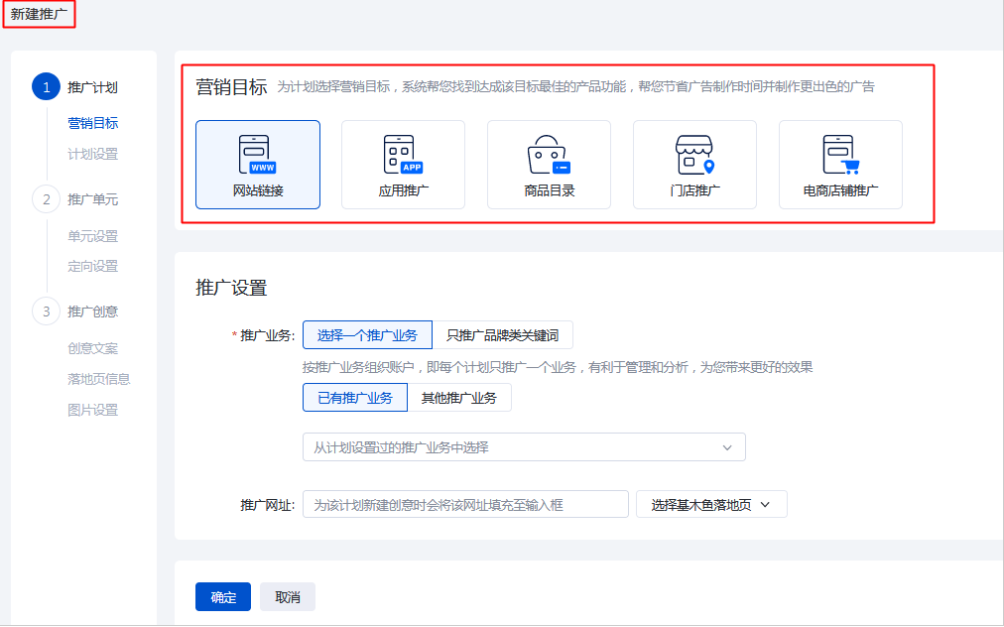Open 从计划设置过的推广业务中选择 dropdown
This screenshot has width=1004, height=627.
coord(524,447)
